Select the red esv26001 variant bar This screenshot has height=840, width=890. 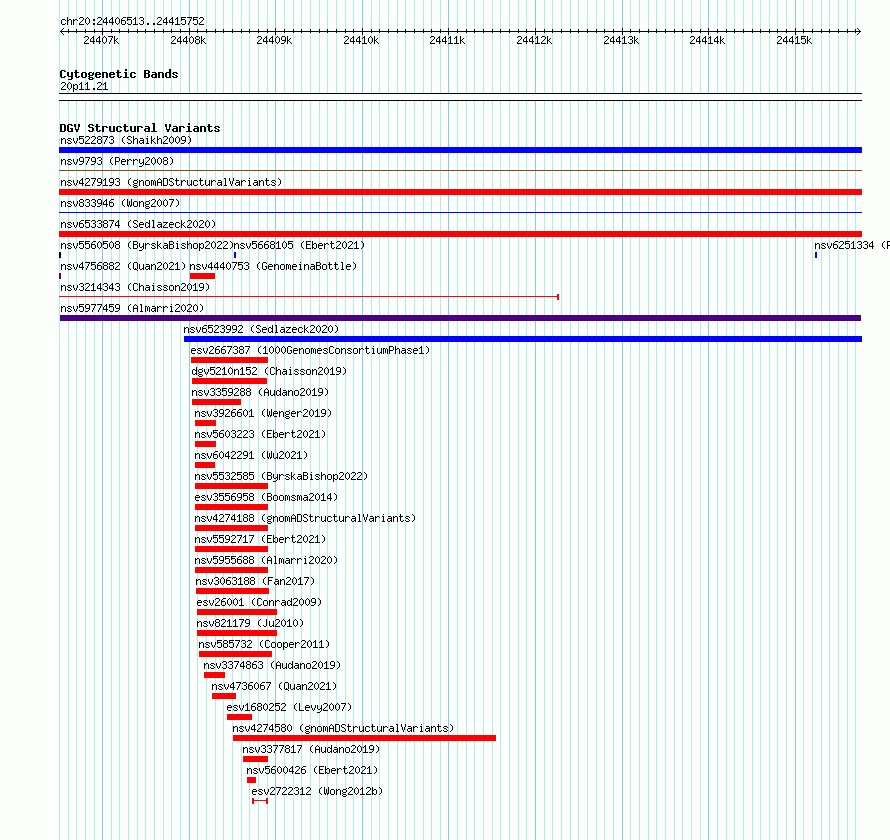click(x=237, y=612)
